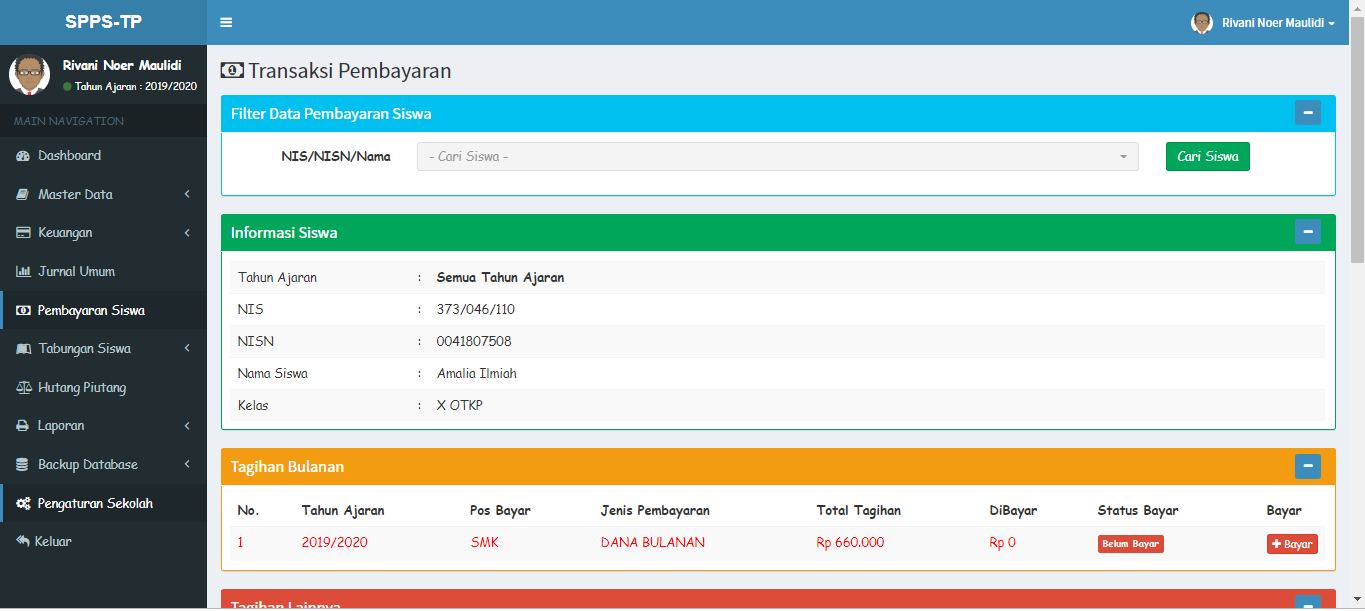This screenshot has height=611, width=1365.
Task: Open Hutang Piutang using the scales icon
Action: [x=24, y=387]
